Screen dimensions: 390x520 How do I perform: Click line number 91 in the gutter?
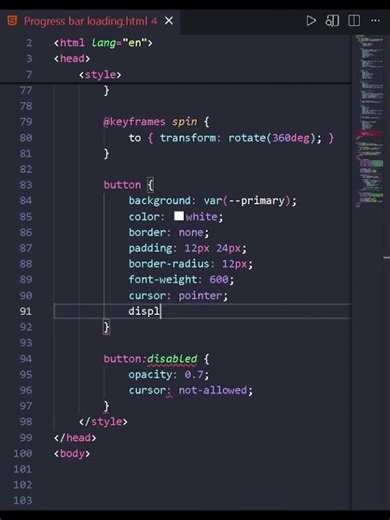pyautogui.click(x=26, y=311)
